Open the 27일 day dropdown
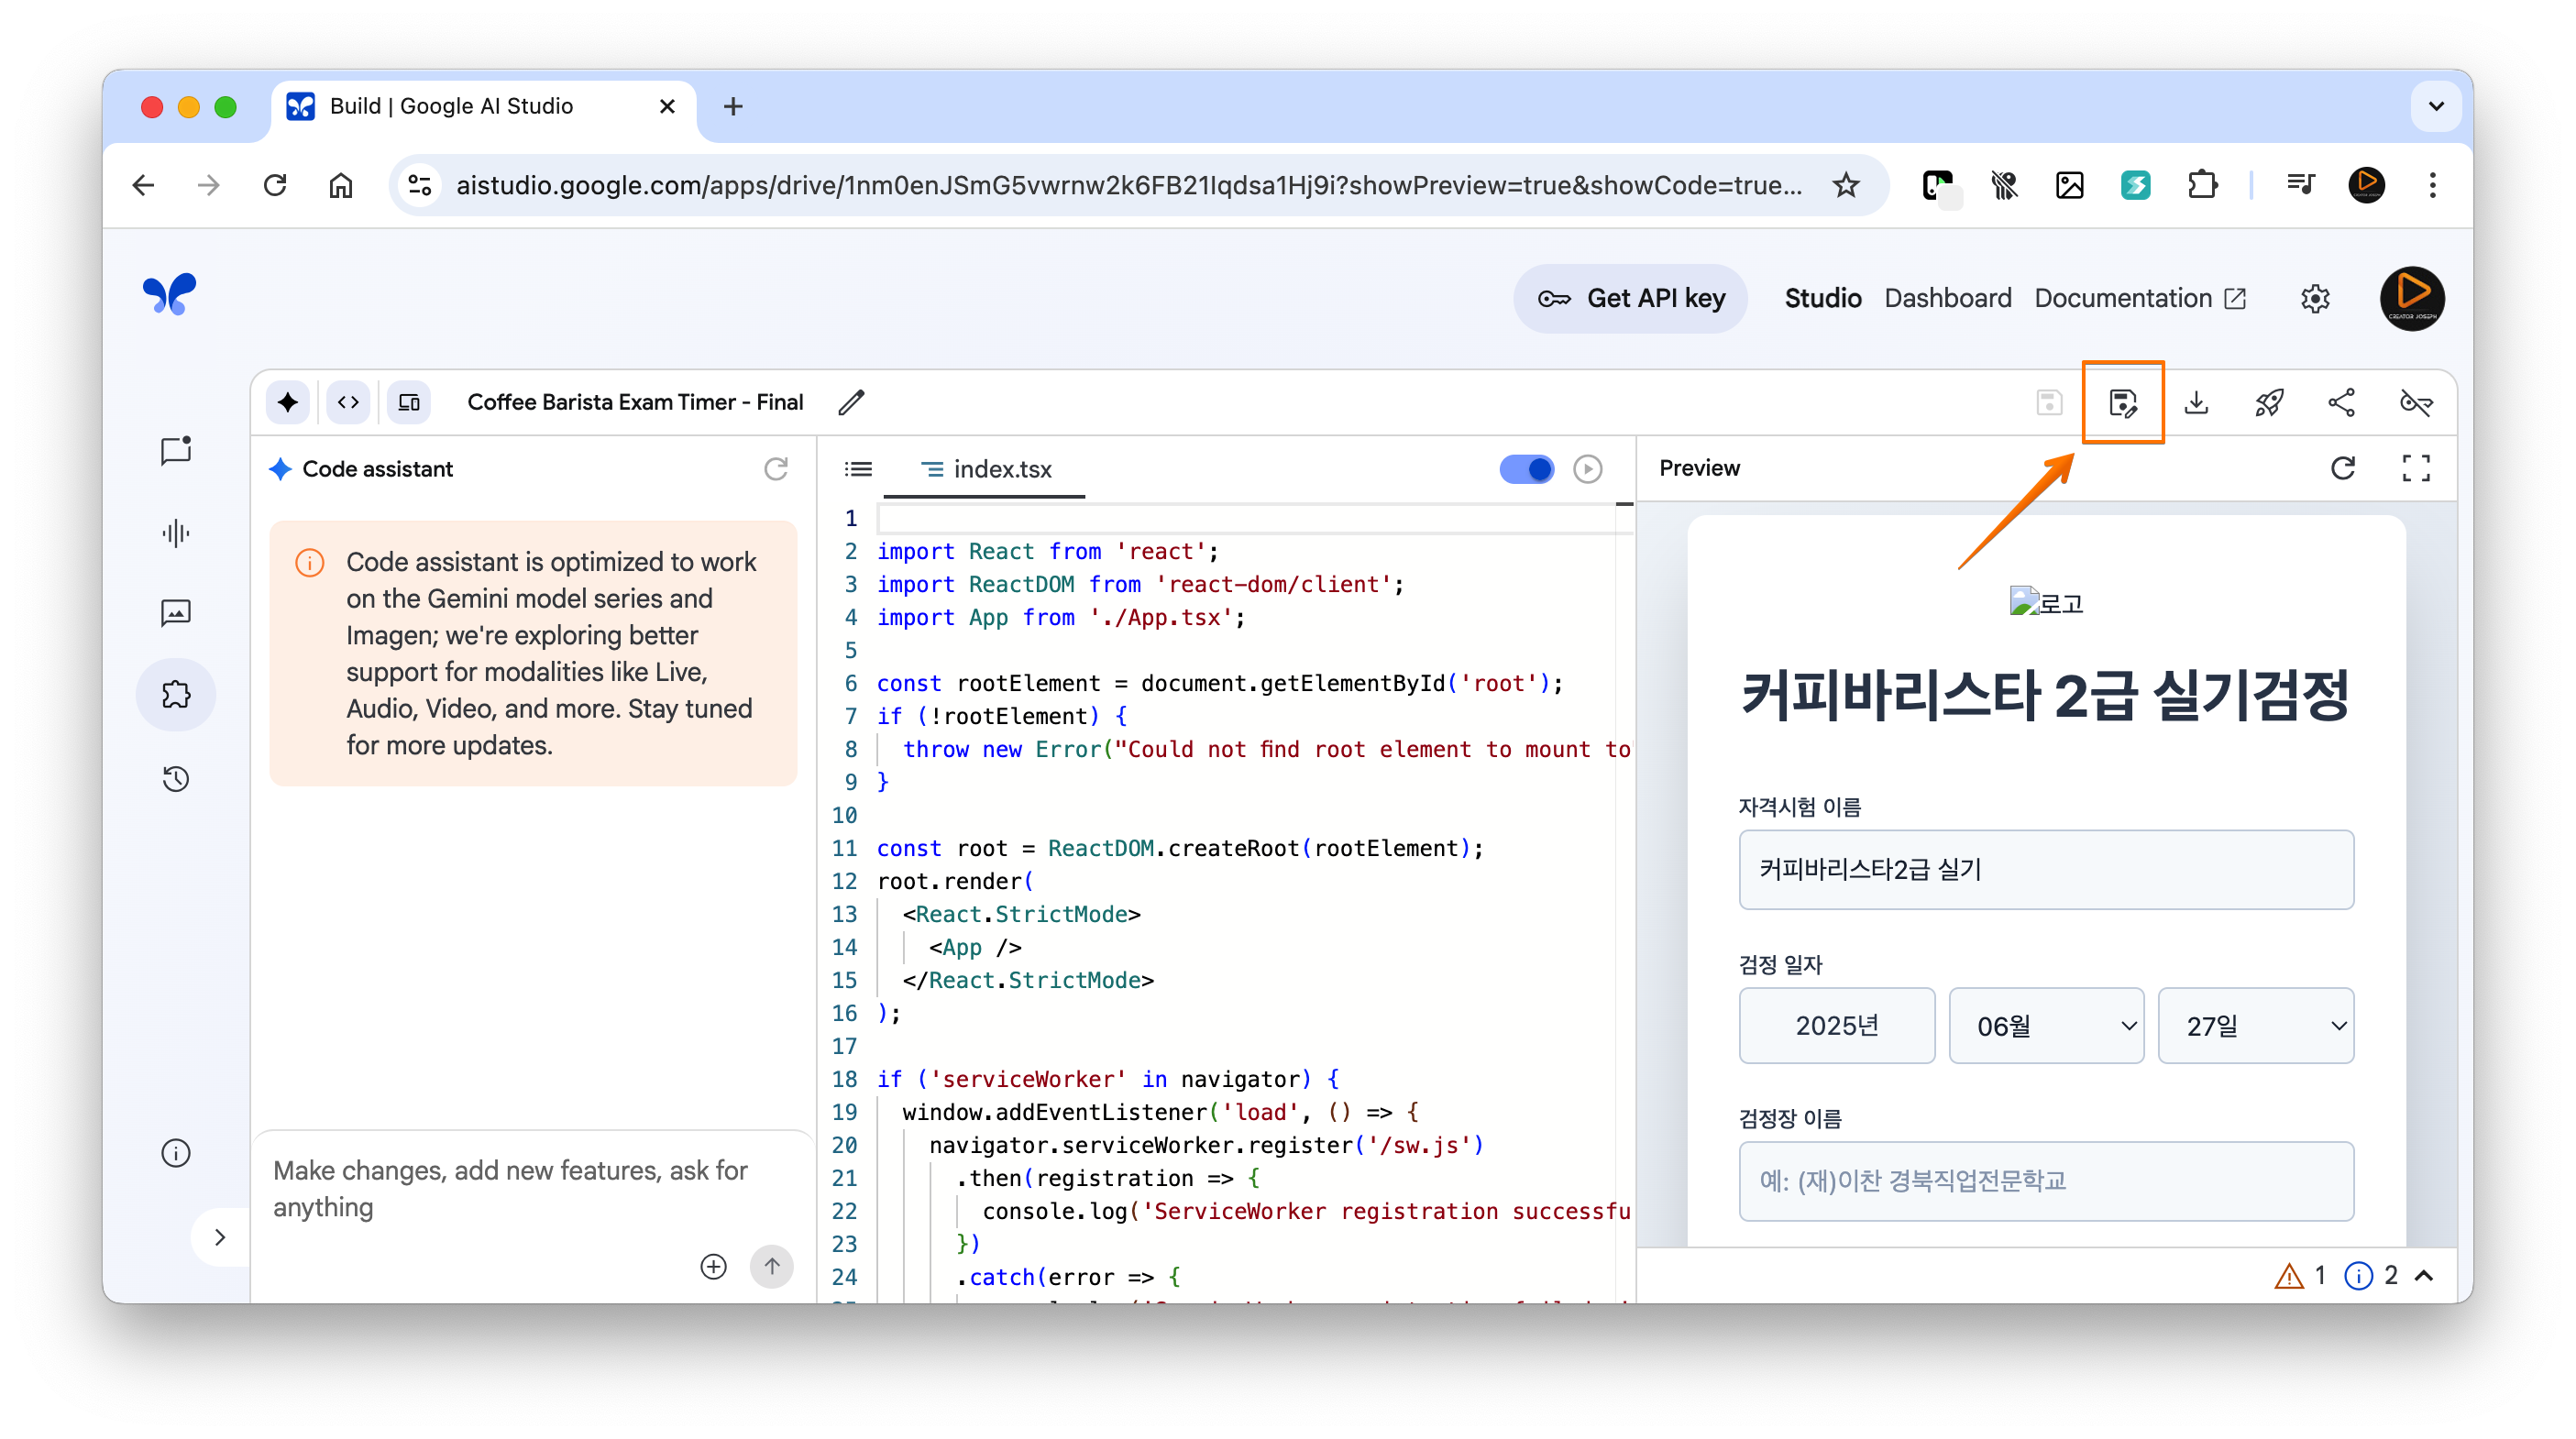Viewport: 2576px width, 1439px height. click(2256, 1026)
